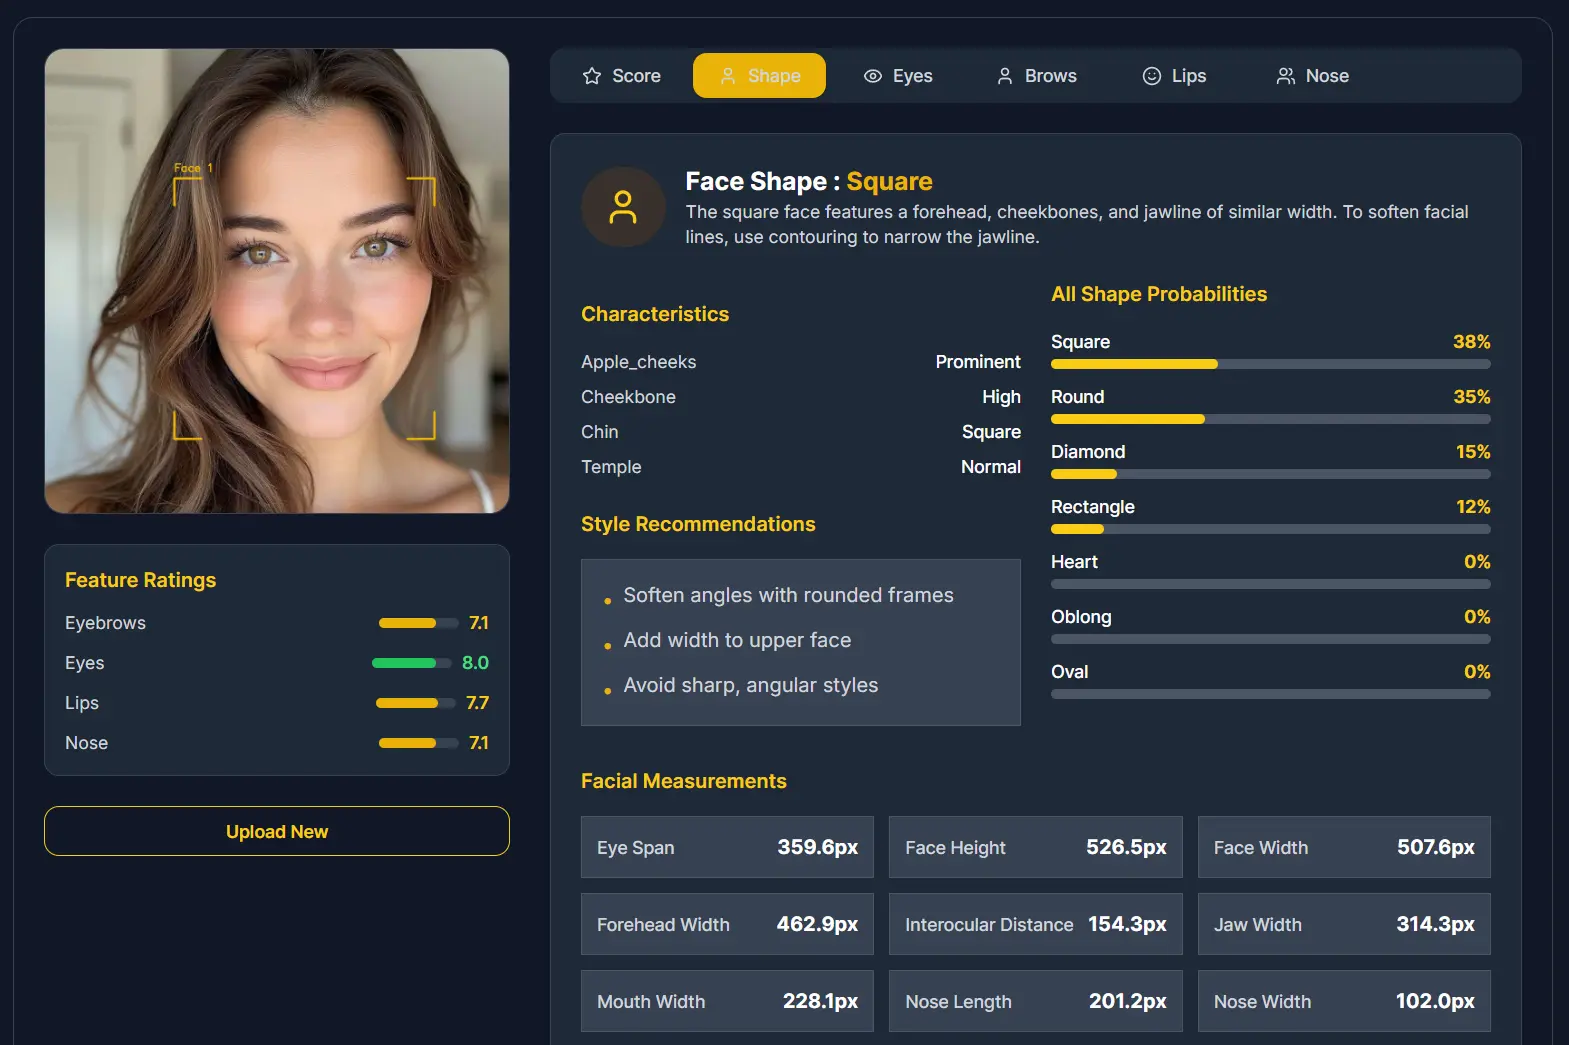Click 'Soften angles with rounded frames'
Image resolution: width=1569 pixels, height=1045 pixels.
788,595
